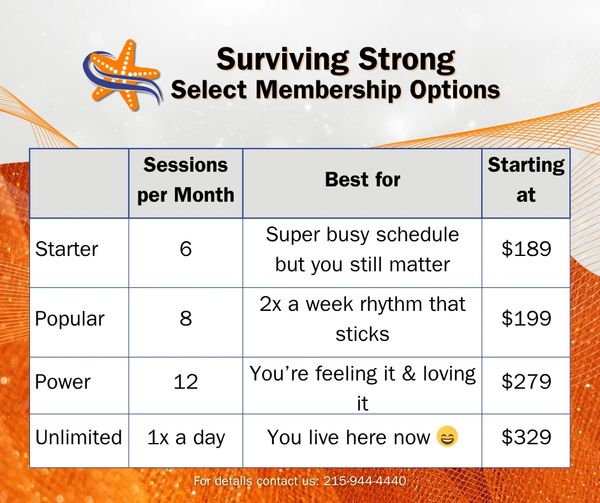Select the "Starting at" column header
This screenshot has width=600, height=503.
526,180
